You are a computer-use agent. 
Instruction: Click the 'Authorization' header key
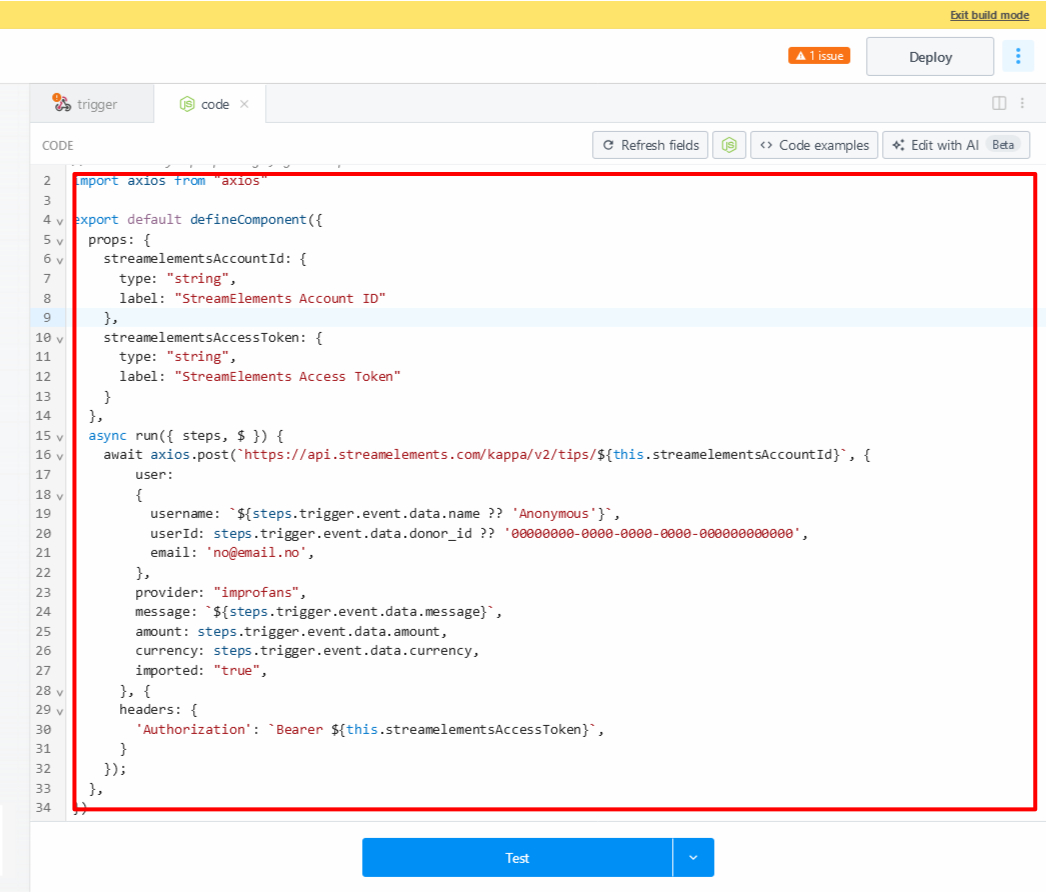pyautogui.click(x=194, y=730)
